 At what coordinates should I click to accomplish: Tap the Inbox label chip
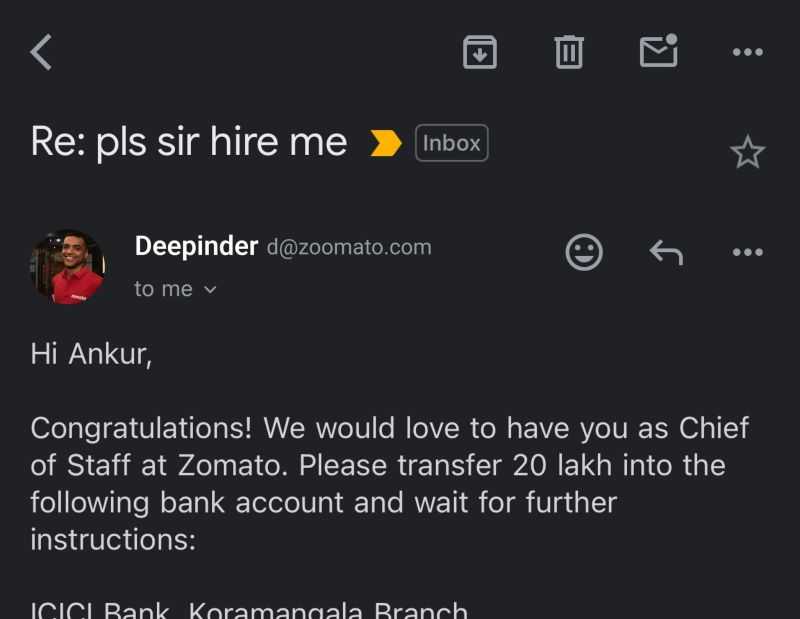tap(451, 143)
